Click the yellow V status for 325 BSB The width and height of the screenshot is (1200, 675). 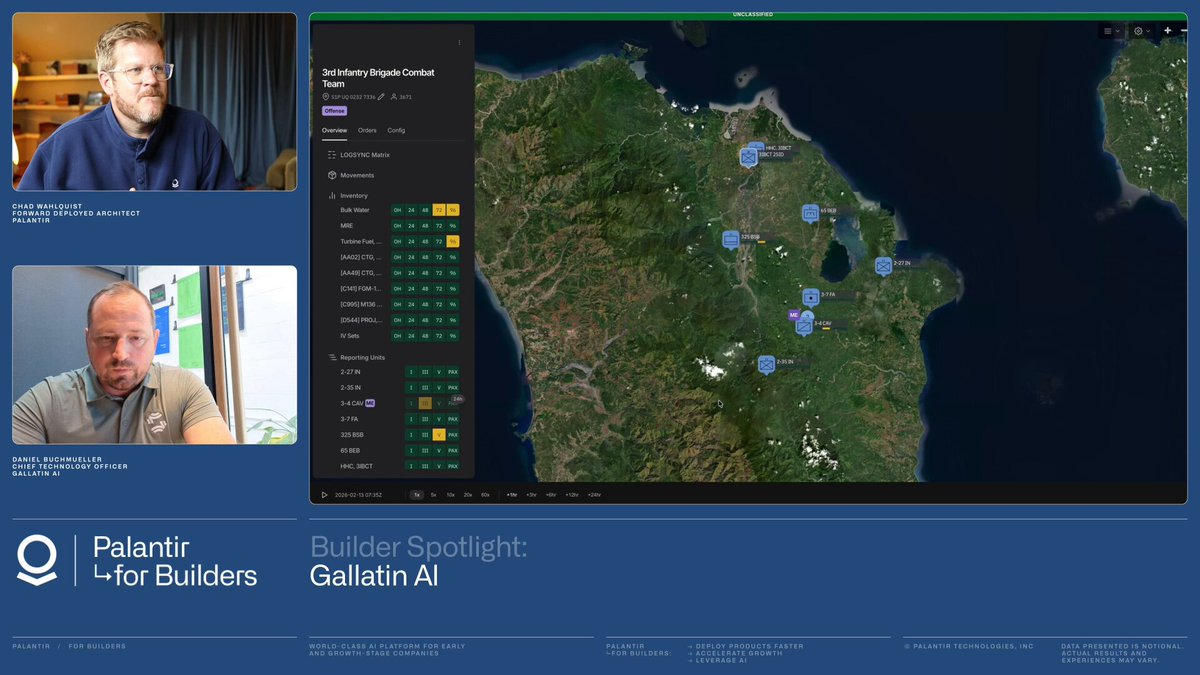tap(439, 435)
